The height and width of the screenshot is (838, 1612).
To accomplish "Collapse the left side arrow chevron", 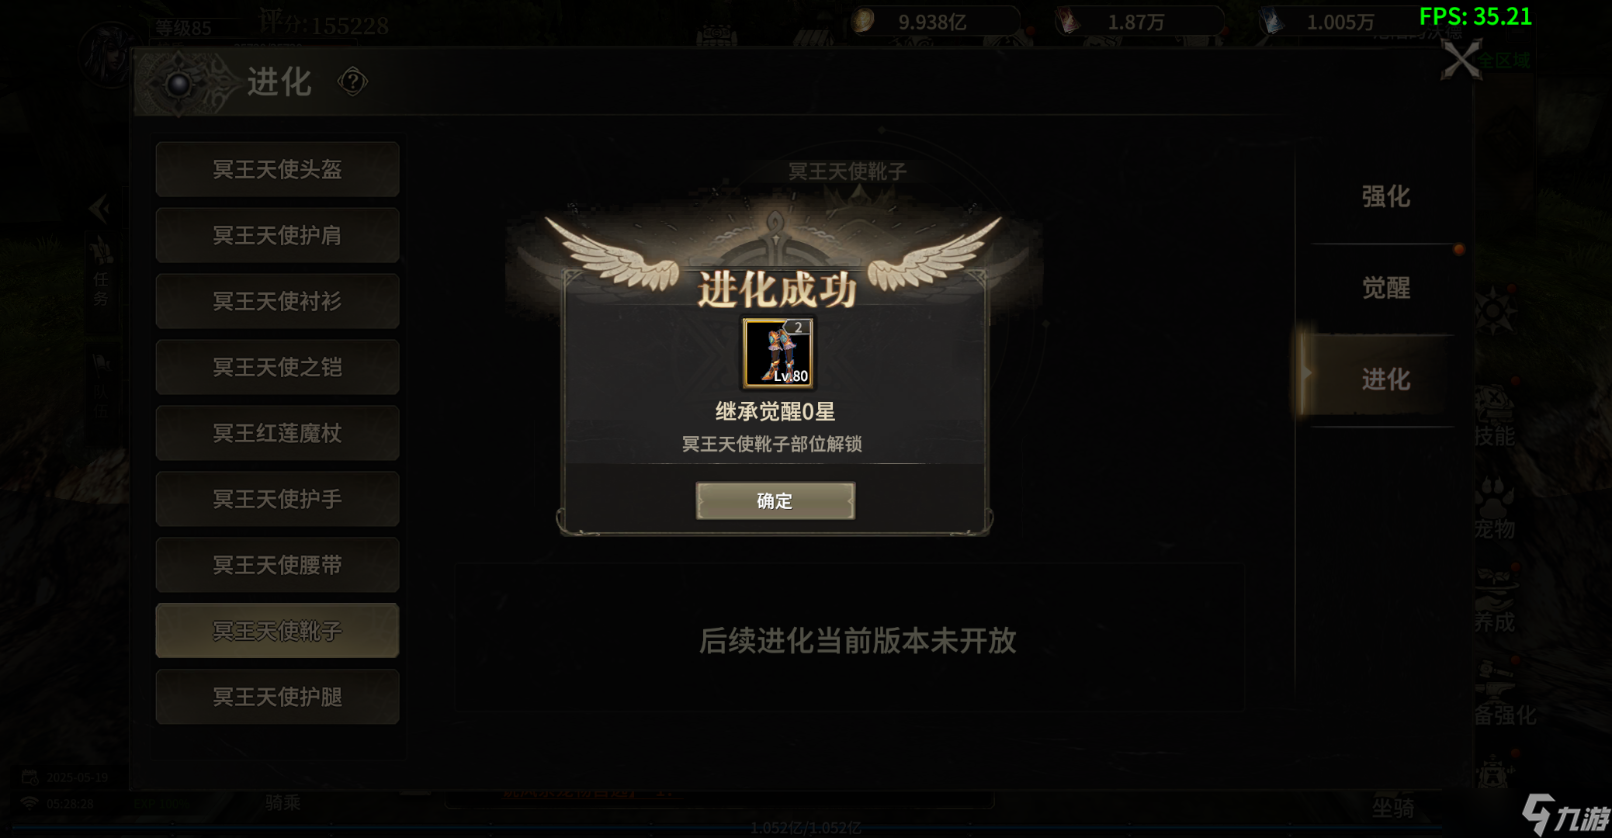I will [x=99, y=209].
